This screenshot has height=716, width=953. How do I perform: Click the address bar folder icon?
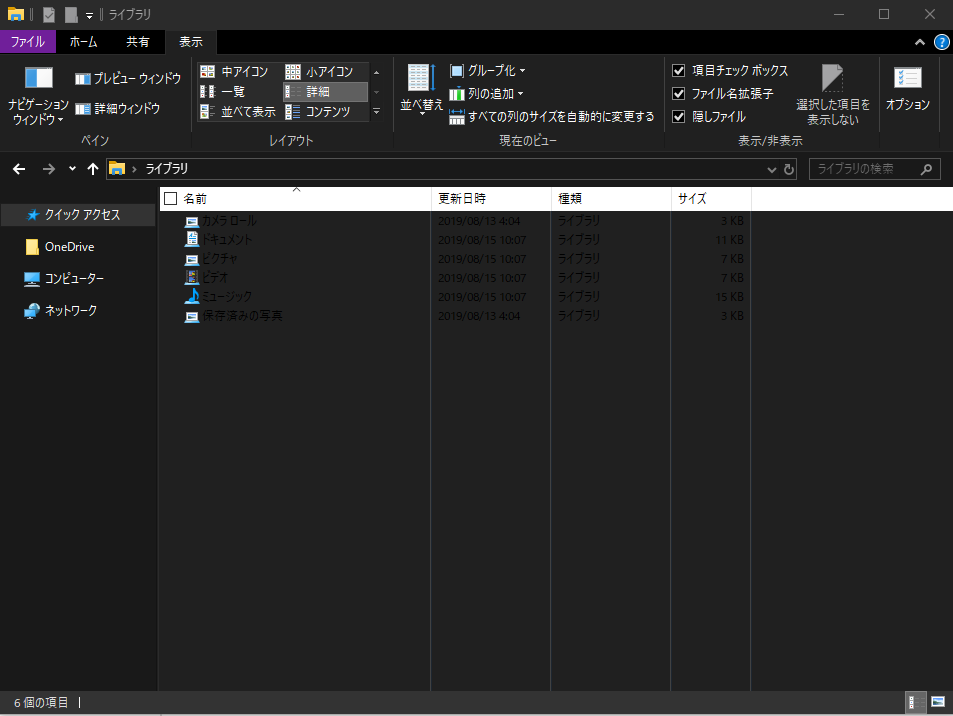[117, 169]
